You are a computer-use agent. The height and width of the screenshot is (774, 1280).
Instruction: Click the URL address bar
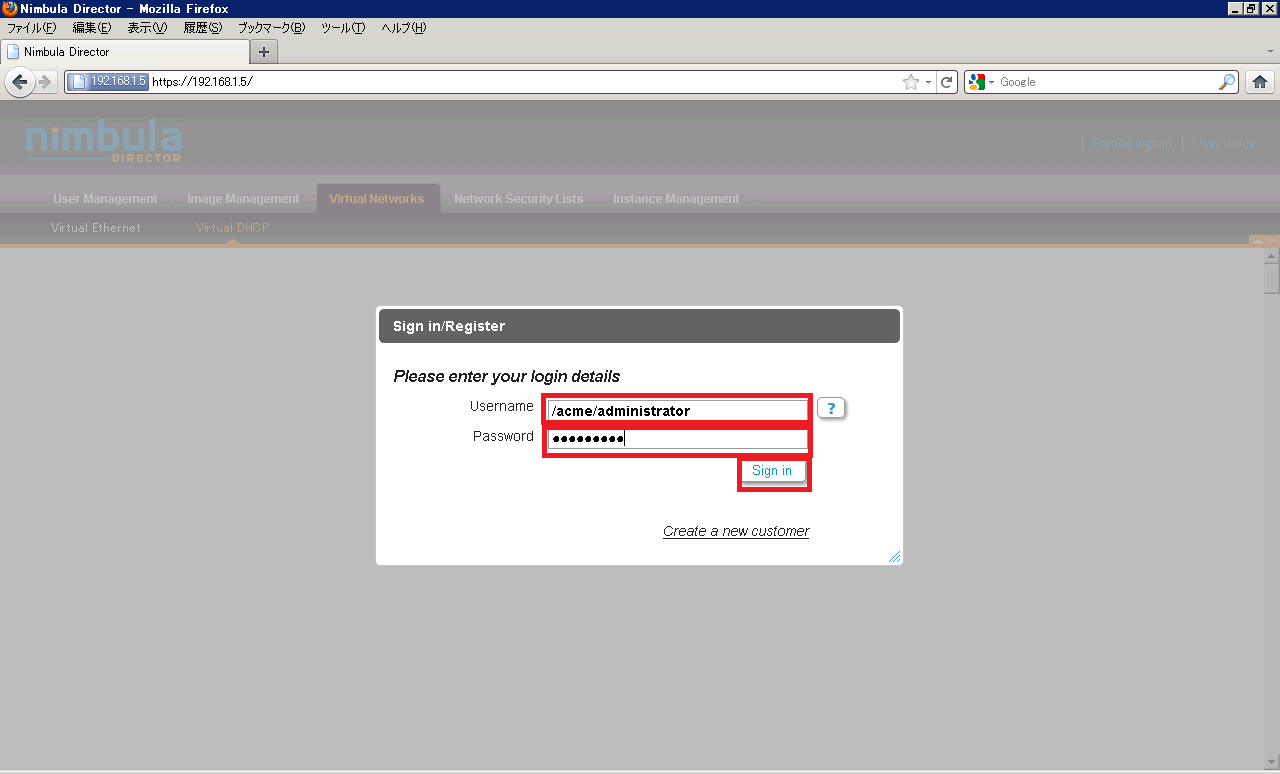tap(525, 82)
